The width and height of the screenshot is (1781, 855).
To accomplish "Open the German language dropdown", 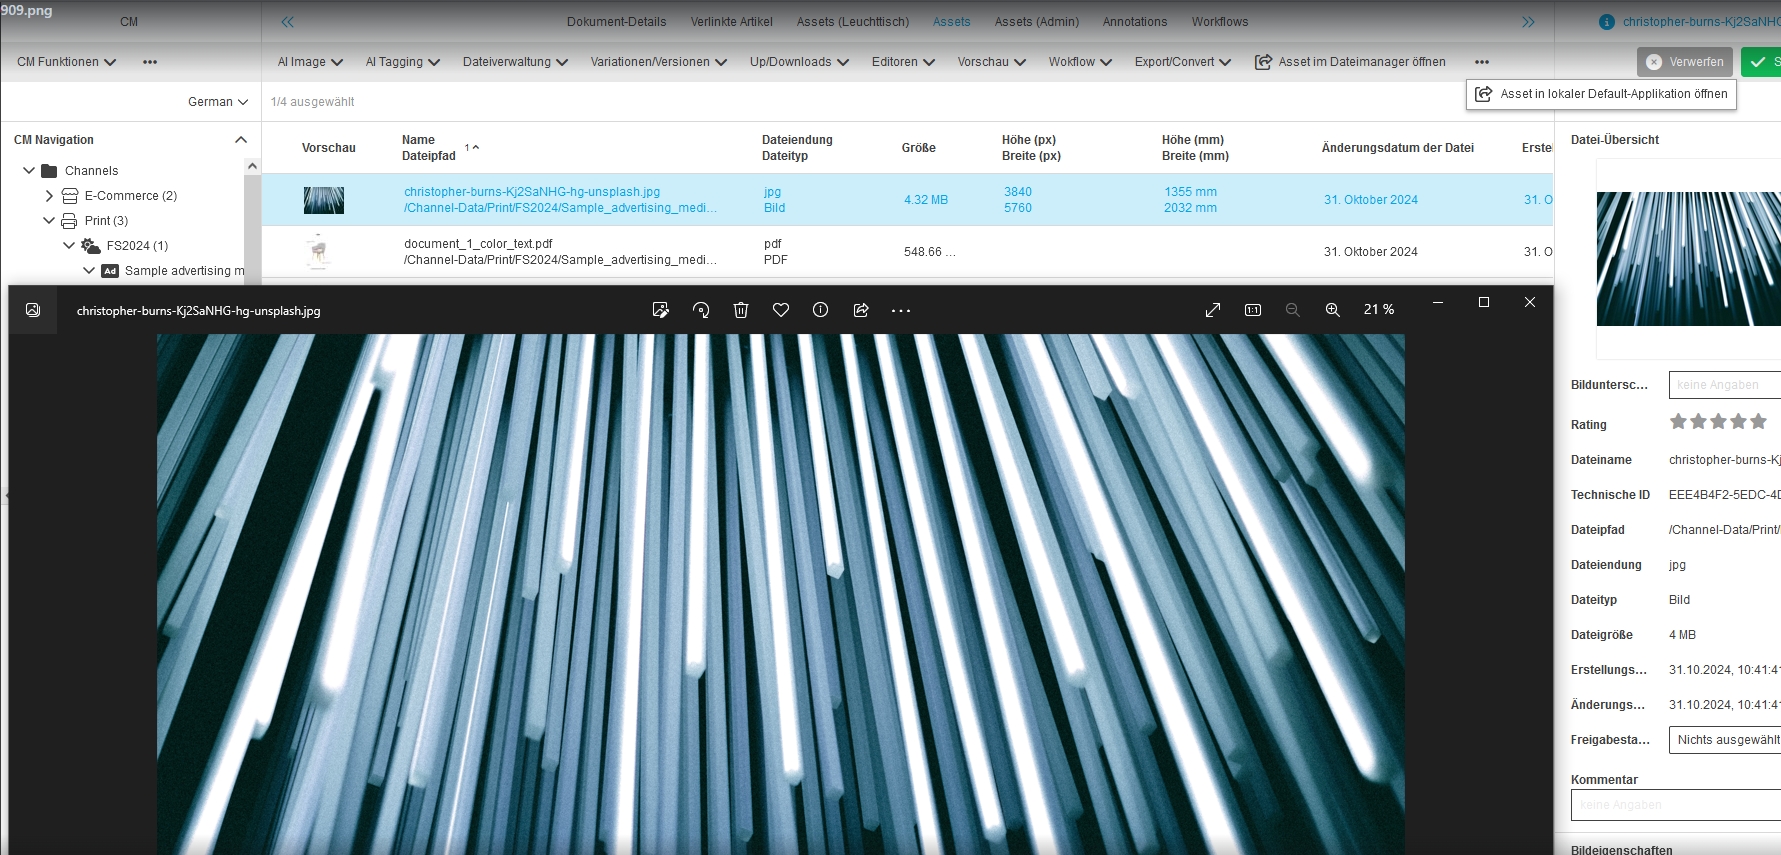I will click(x=217, y=102).
